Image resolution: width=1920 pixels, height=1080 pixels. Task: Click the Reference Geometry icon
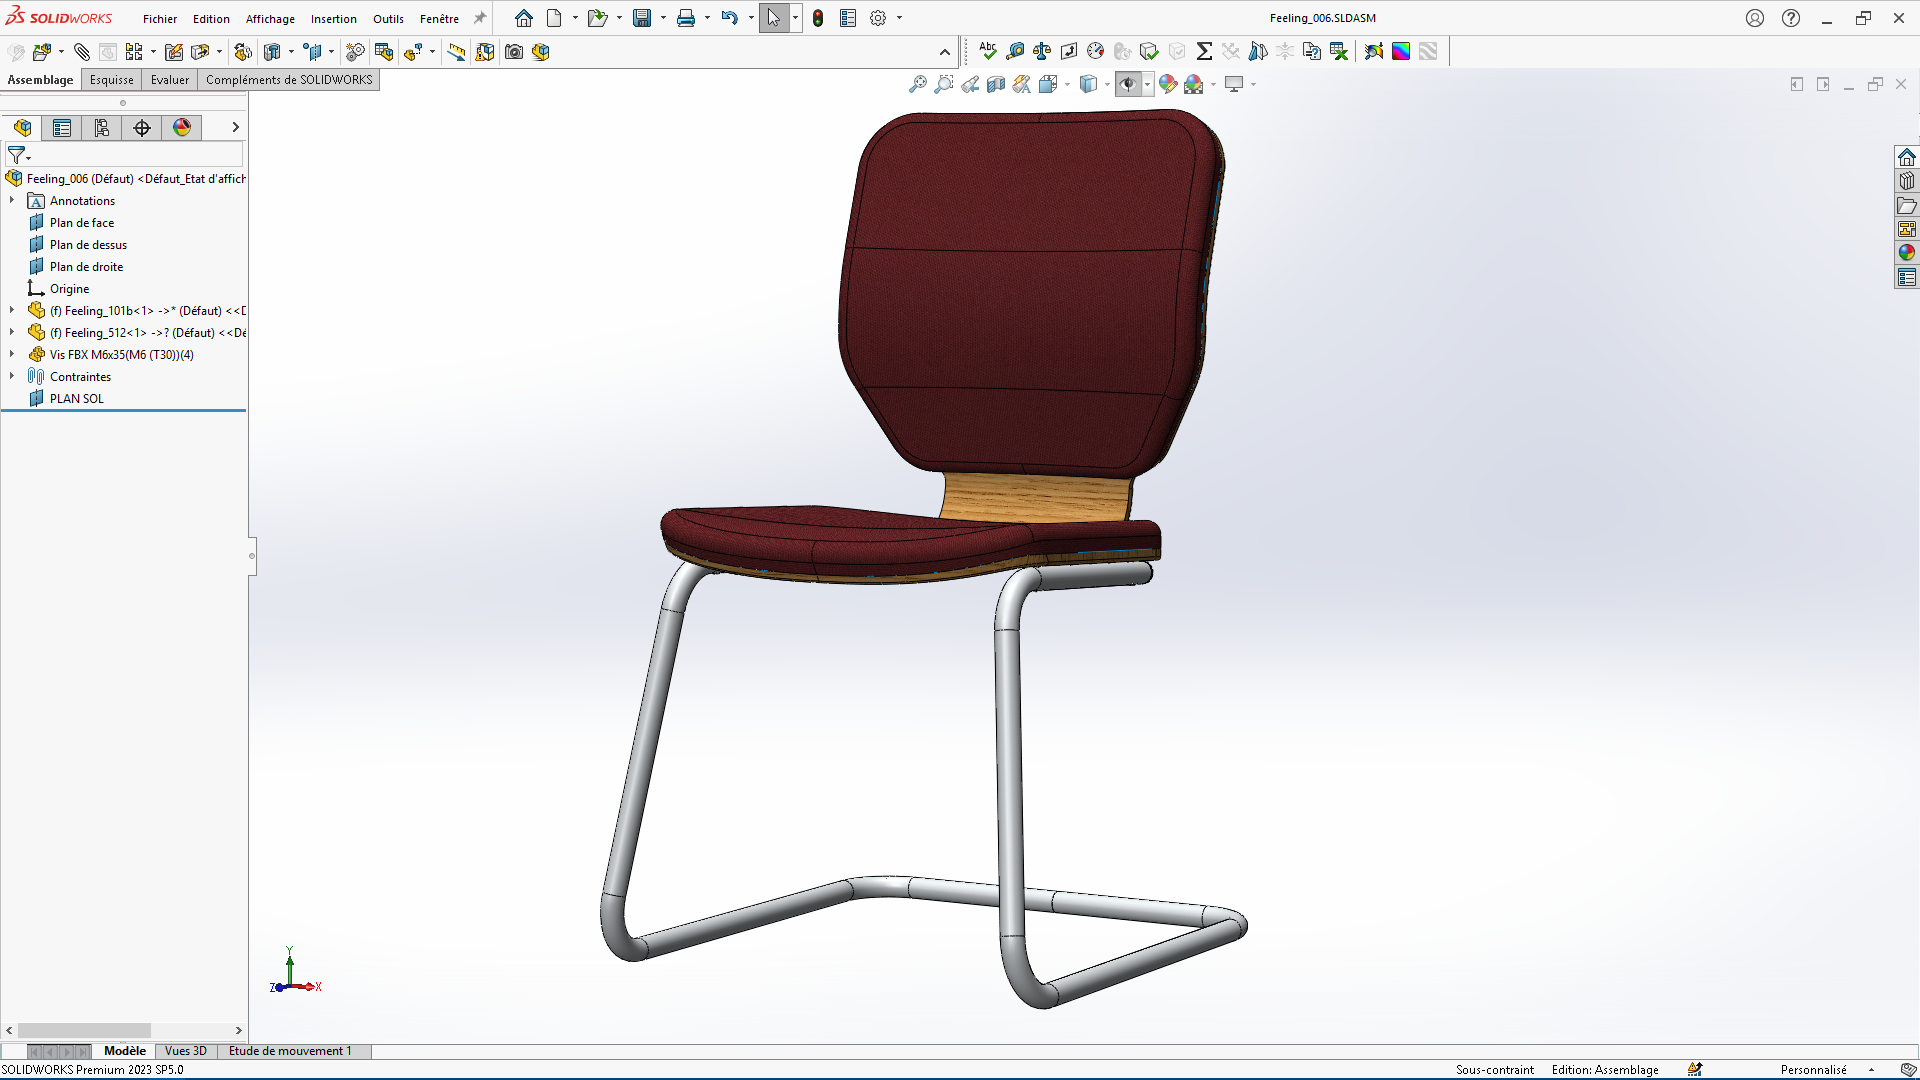(313, 52)
